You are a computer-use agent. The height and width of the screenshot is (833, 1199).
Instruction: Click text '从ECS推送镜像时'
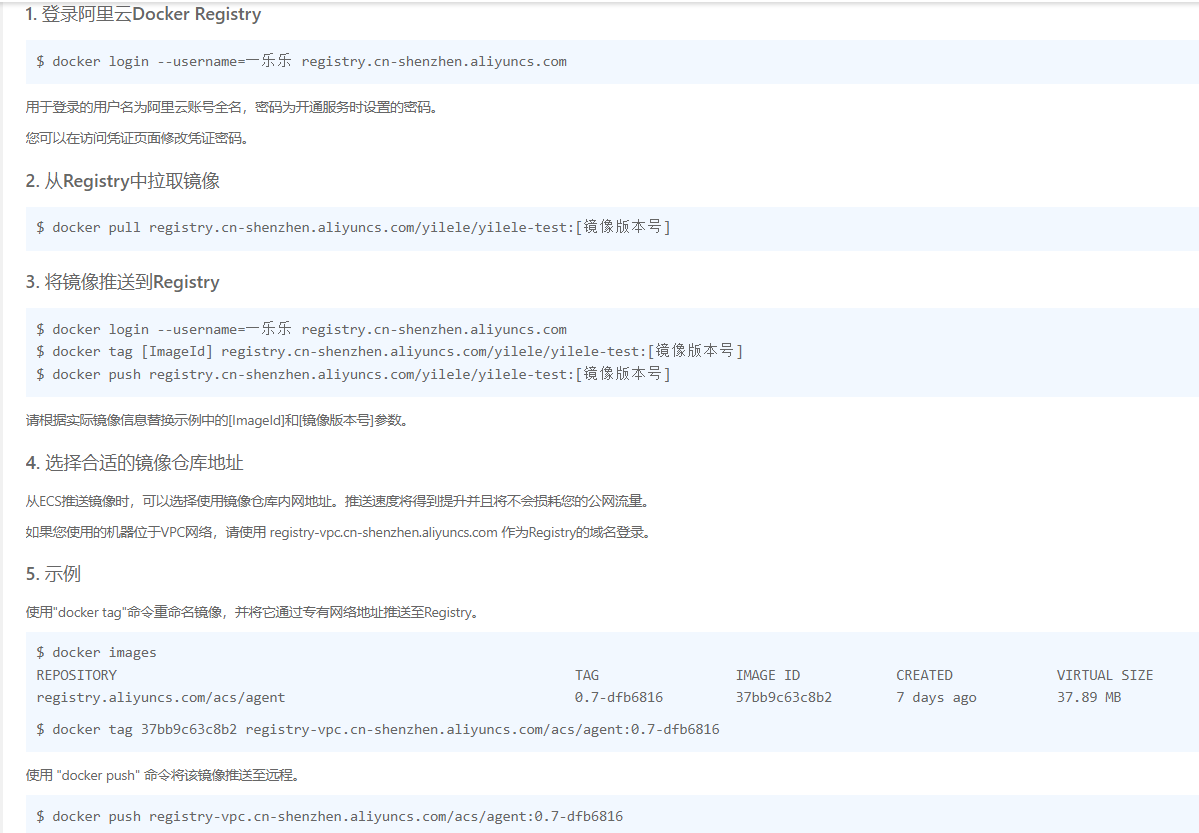[77, 502]
